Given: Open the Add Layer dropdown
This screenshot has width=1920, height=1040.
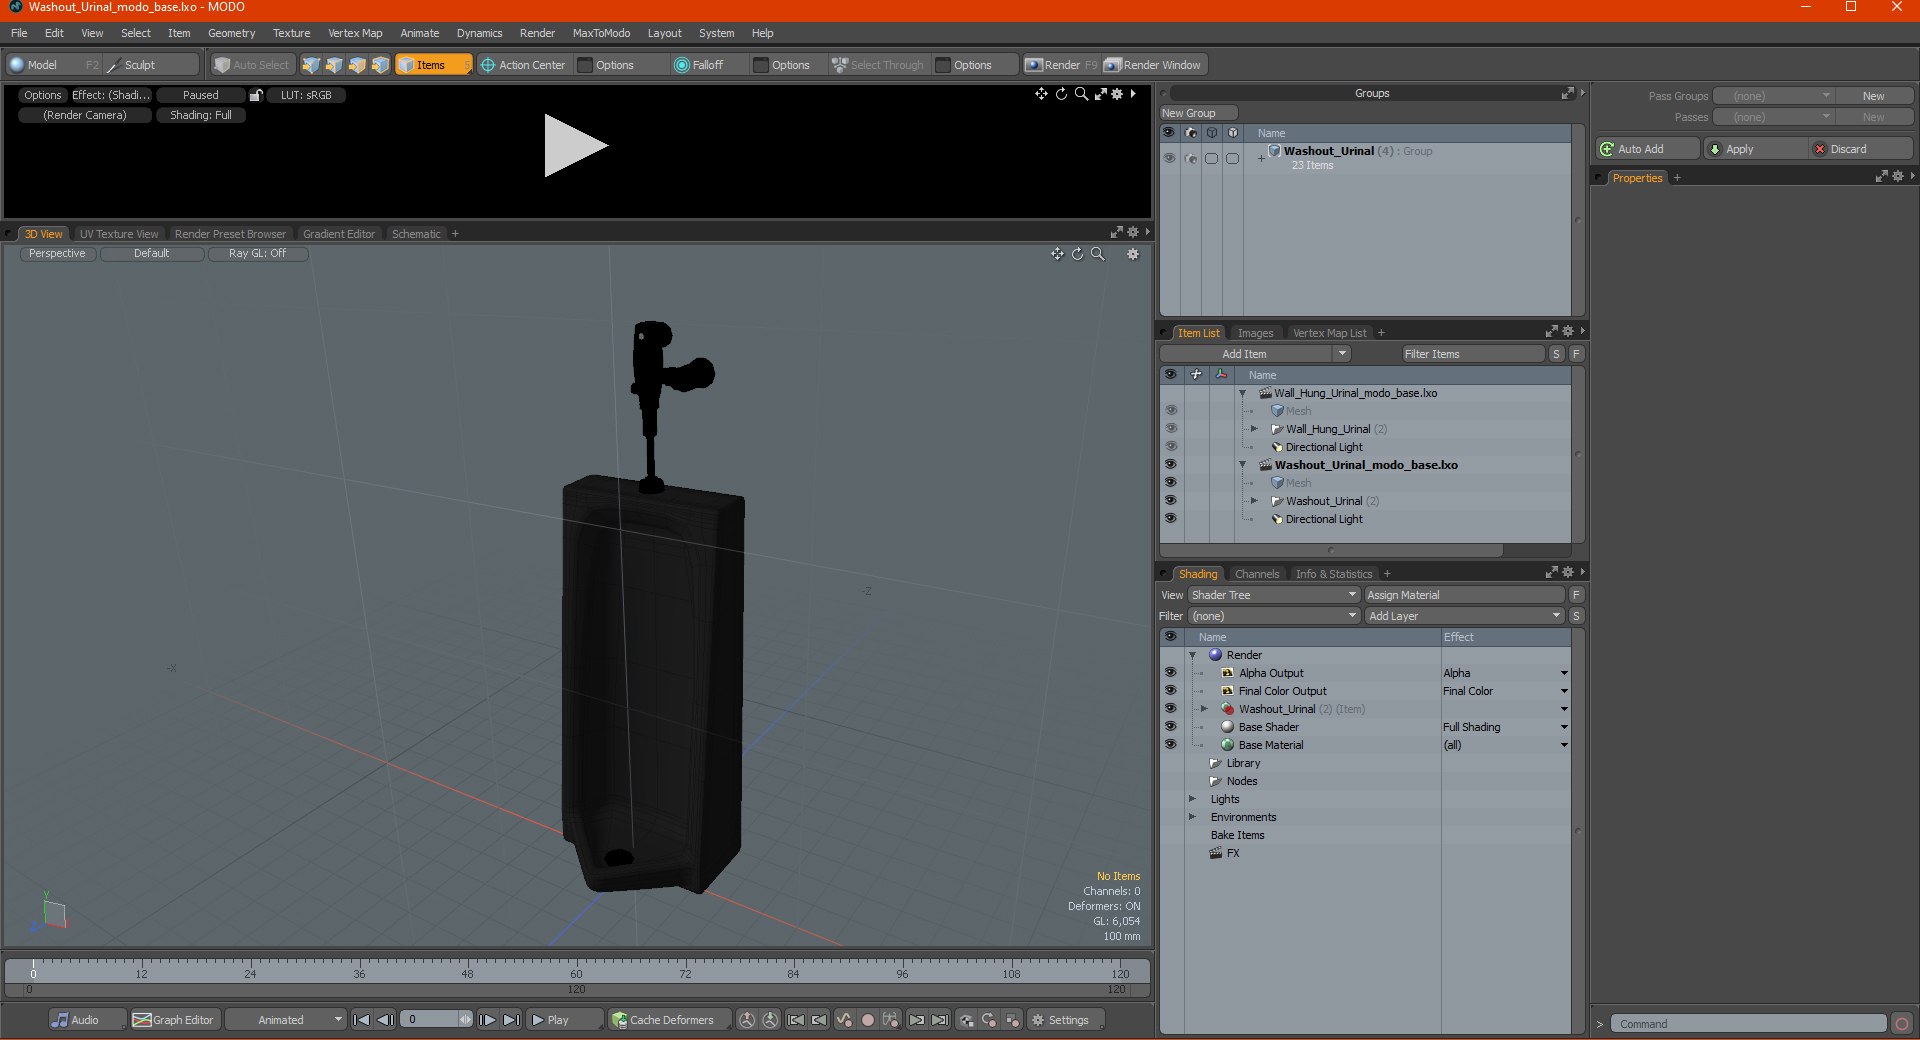Looking at the screenshot, I should pyautogui.click(x=1464, y=616).
